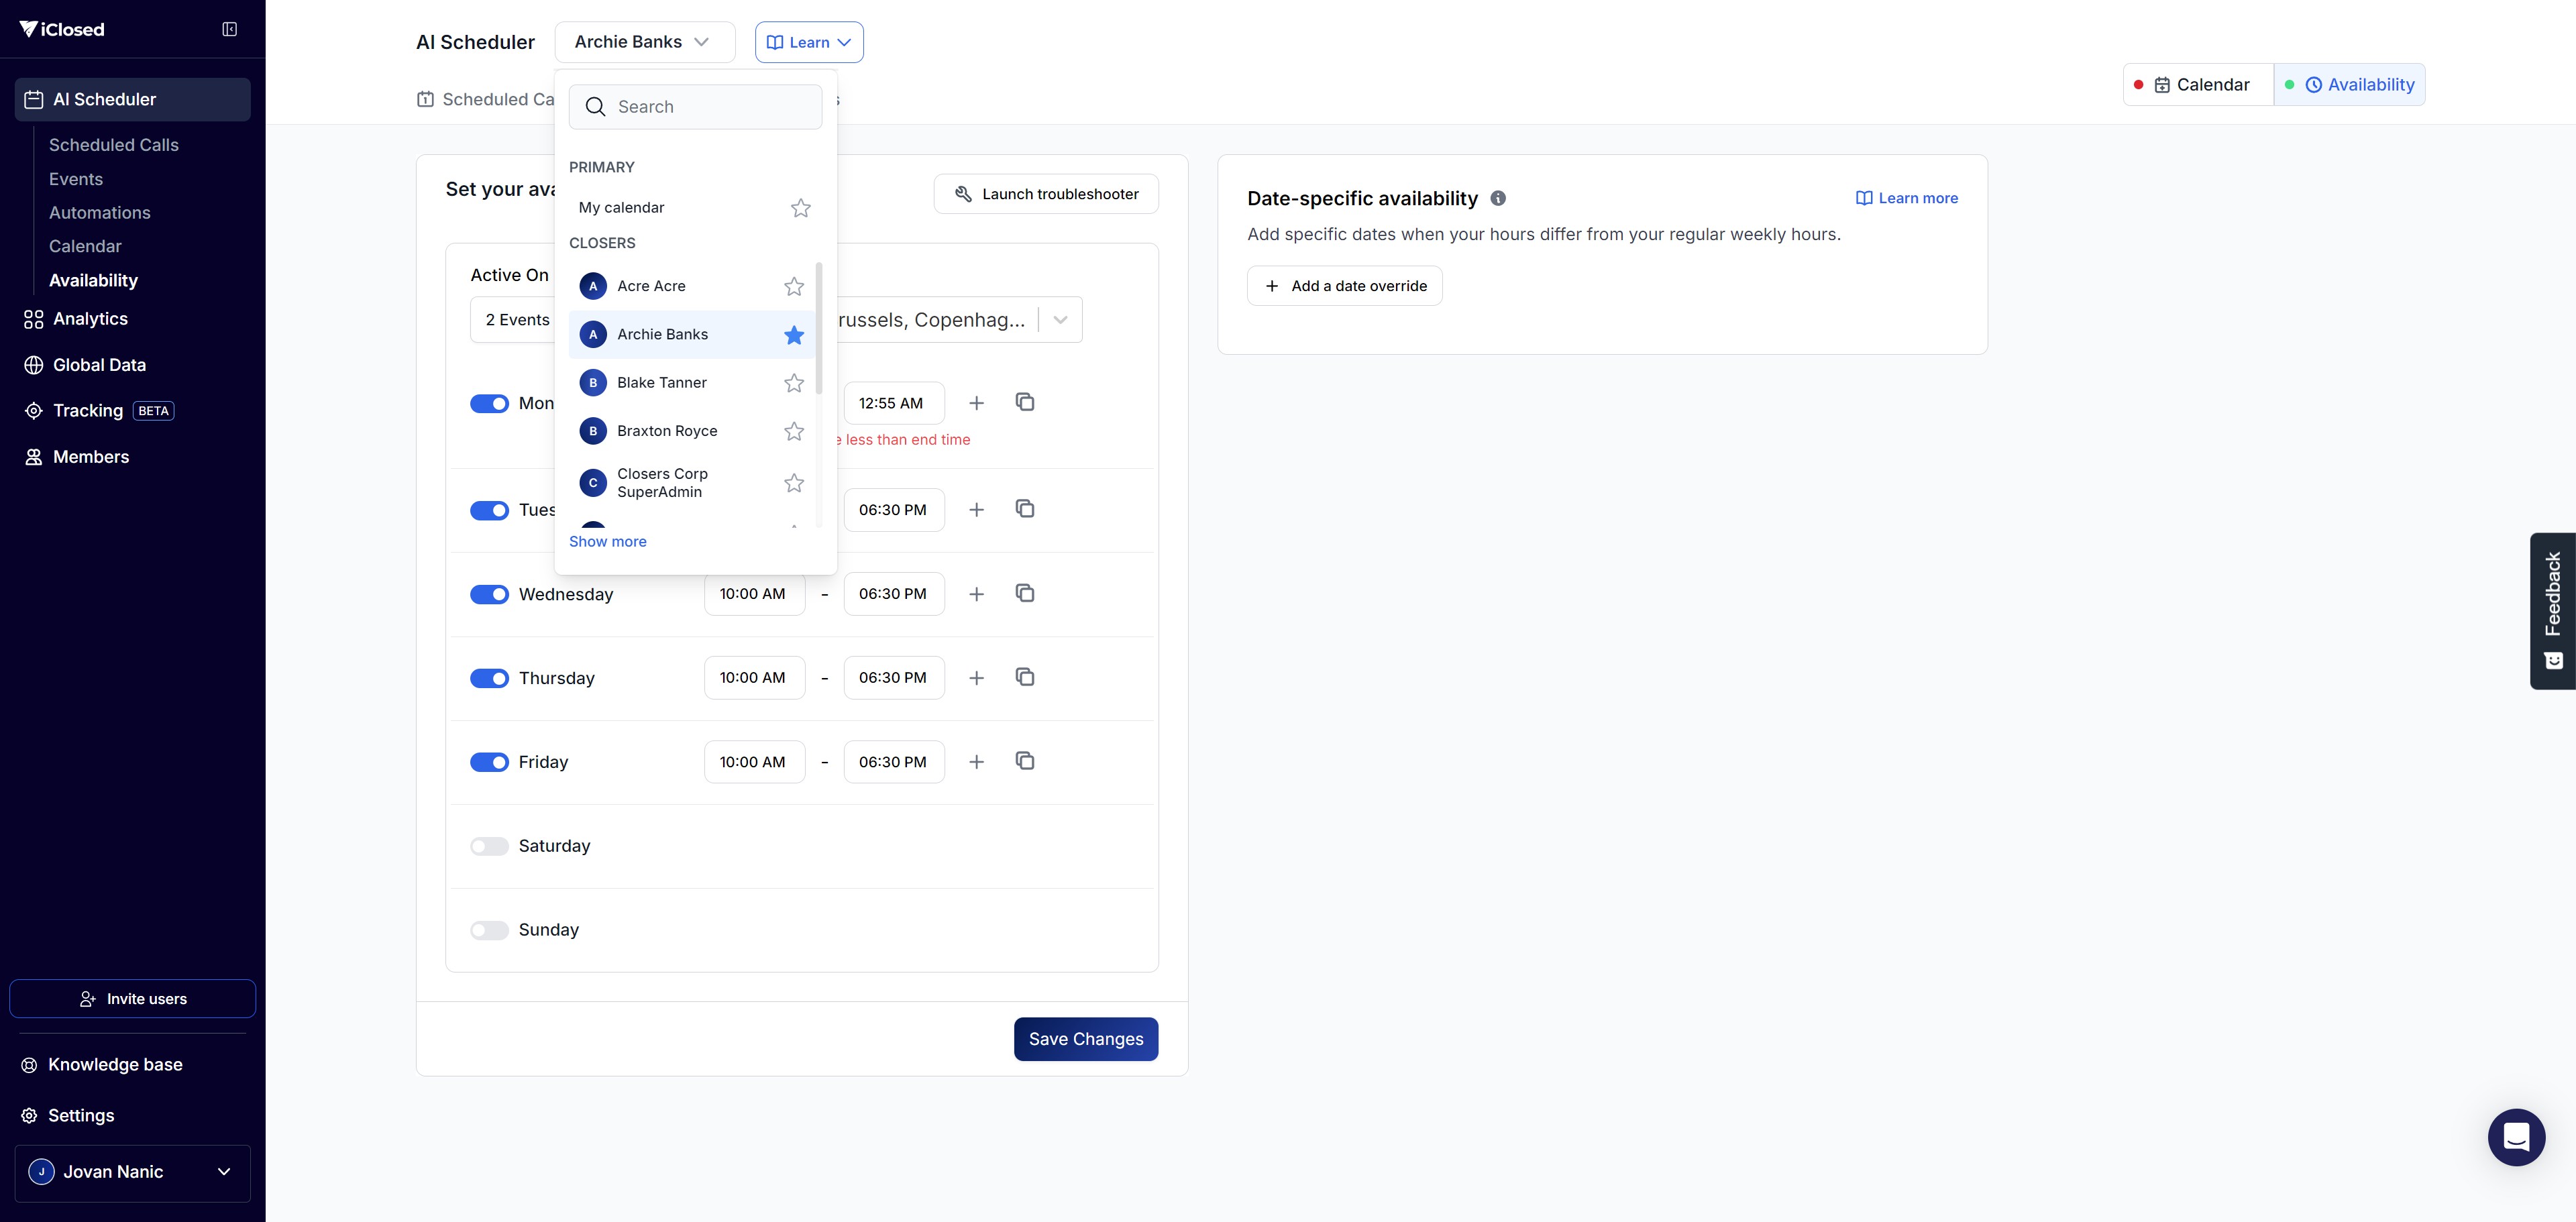Click copy icon for Friday hours
The height and width of the screenshot is (1222, 2576).
click(1024, 761)
